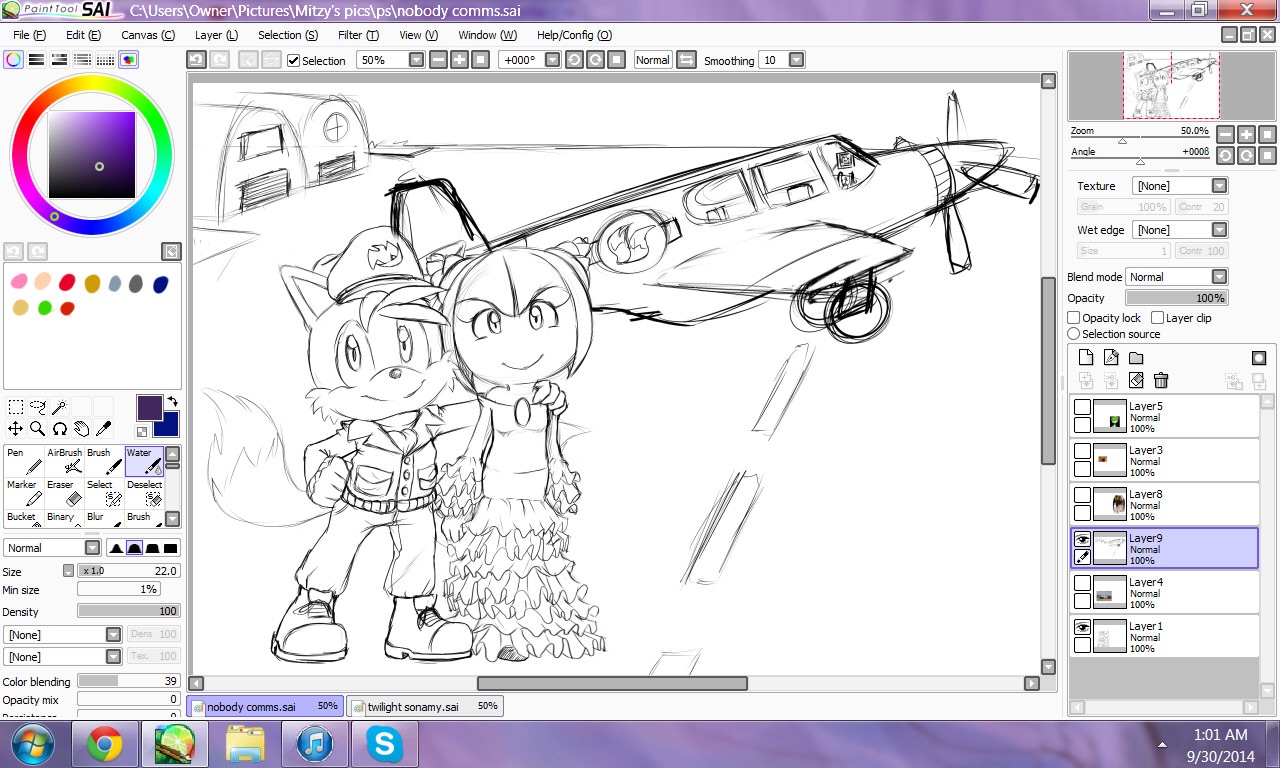This screenshot has height=768, width=1280.
Task: Click the navigator canvas thumbnail
Action: click(1171, 85)
